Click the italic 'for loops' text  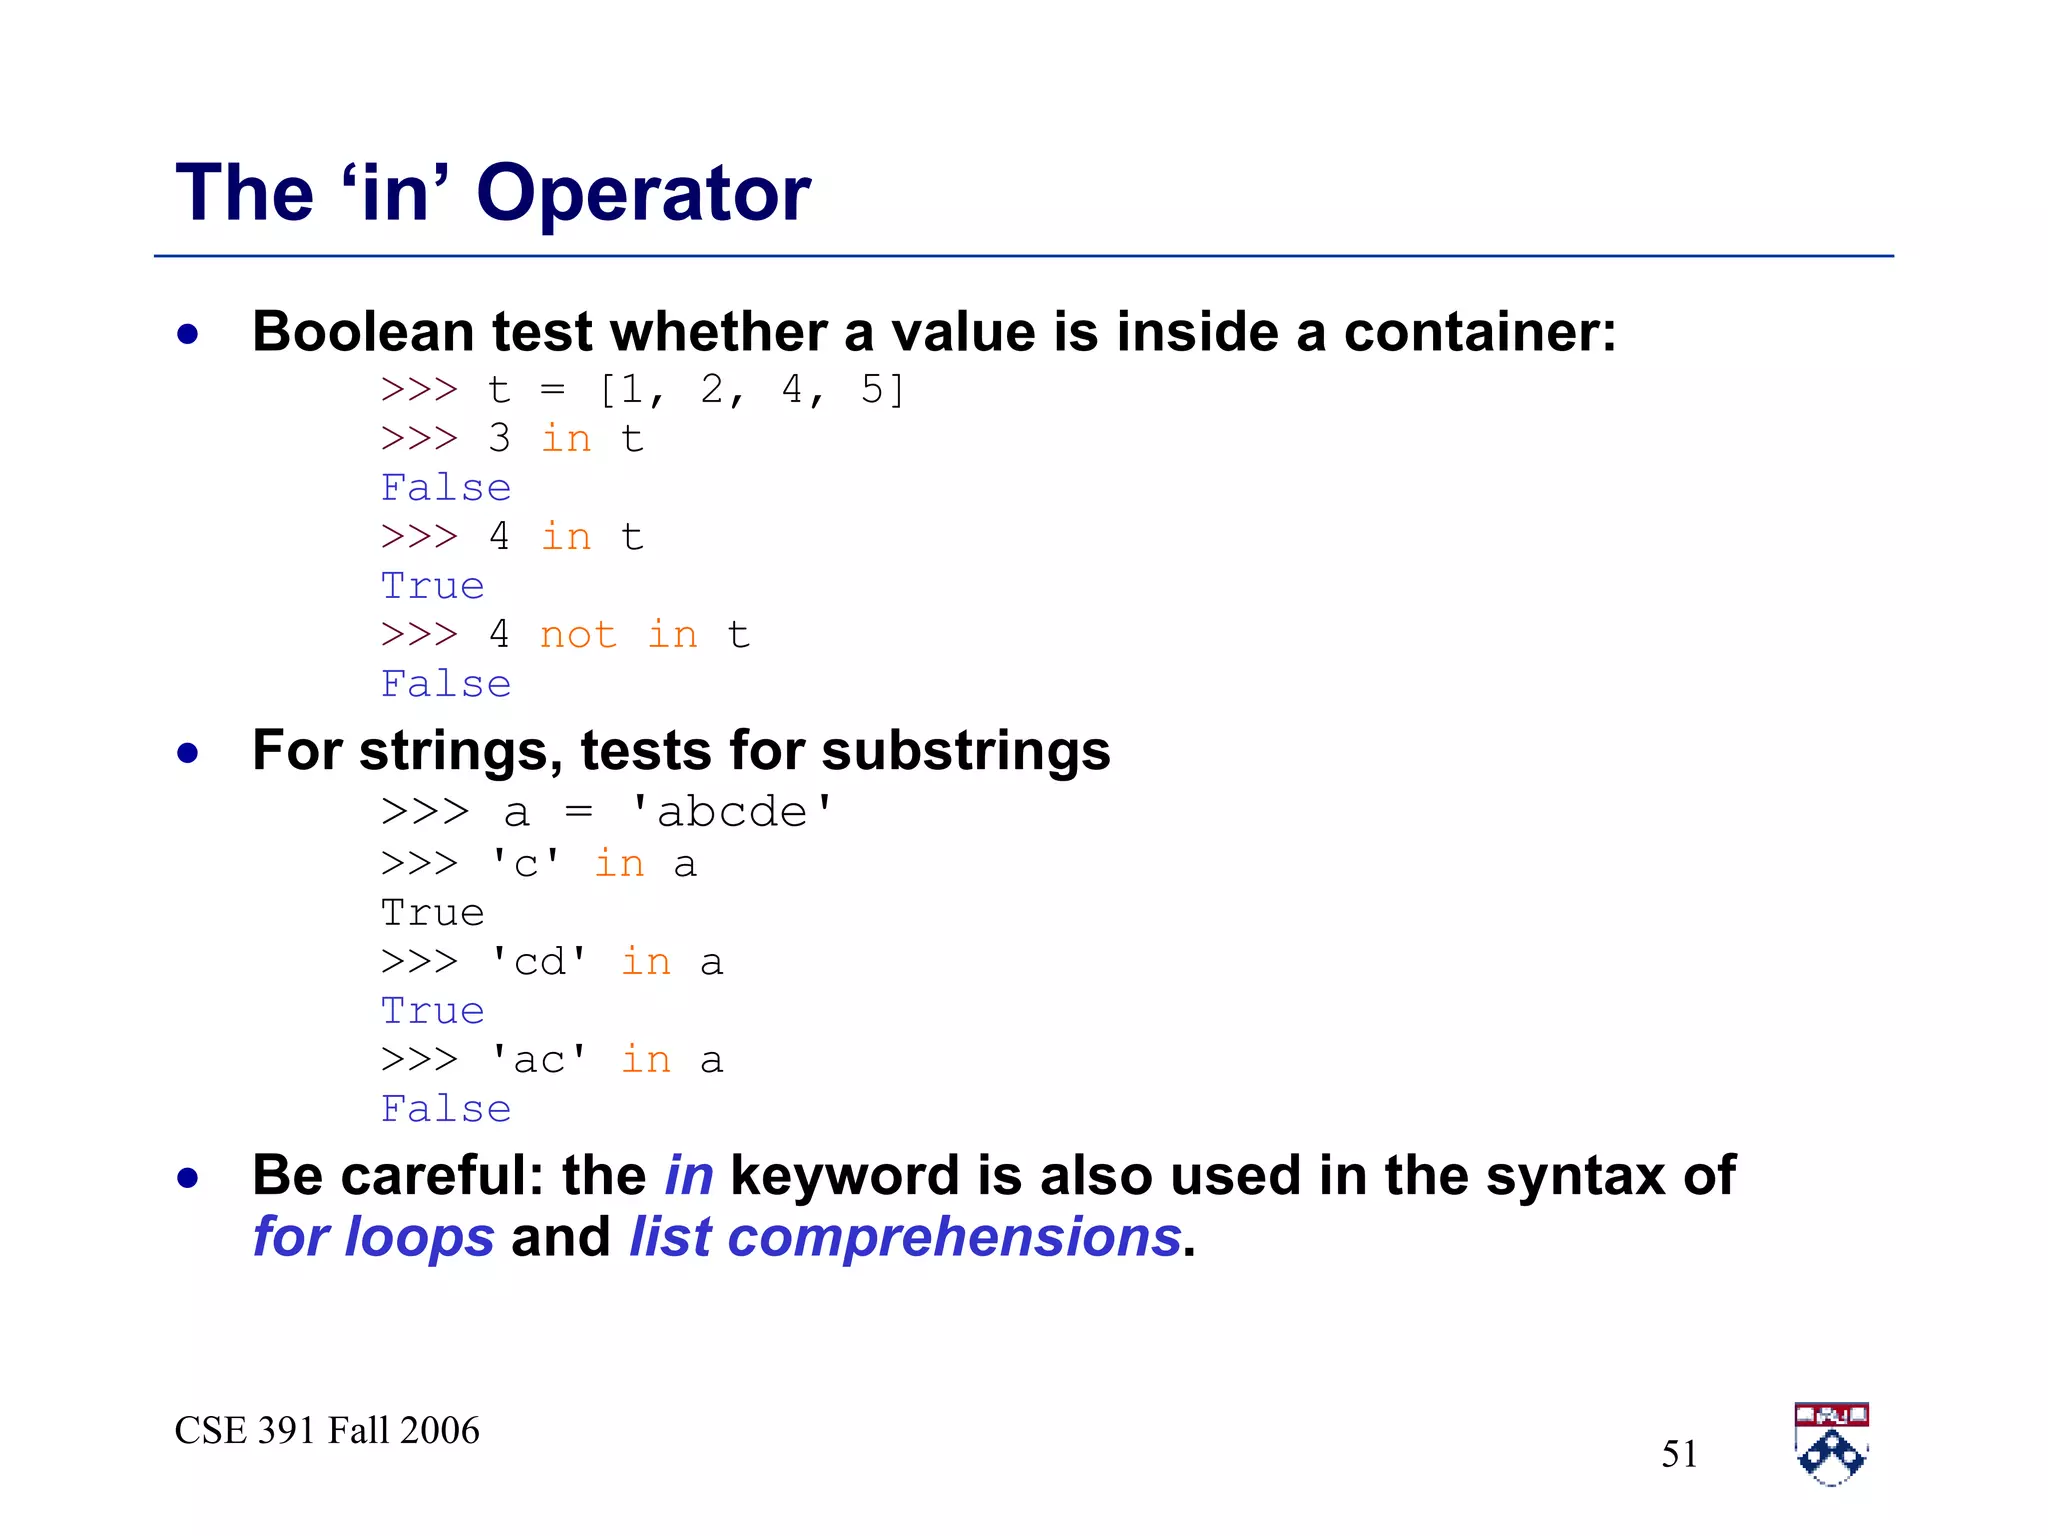(x=373, y=1237)
